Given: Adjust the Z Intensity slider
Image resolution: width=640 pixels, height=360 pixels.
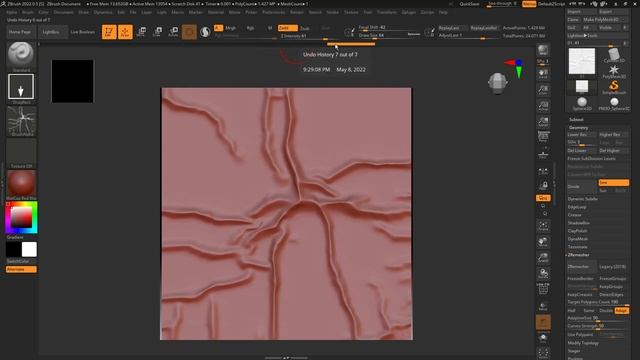Looking at the screenshot, I should pyautogui.click(x=309, y=36).
